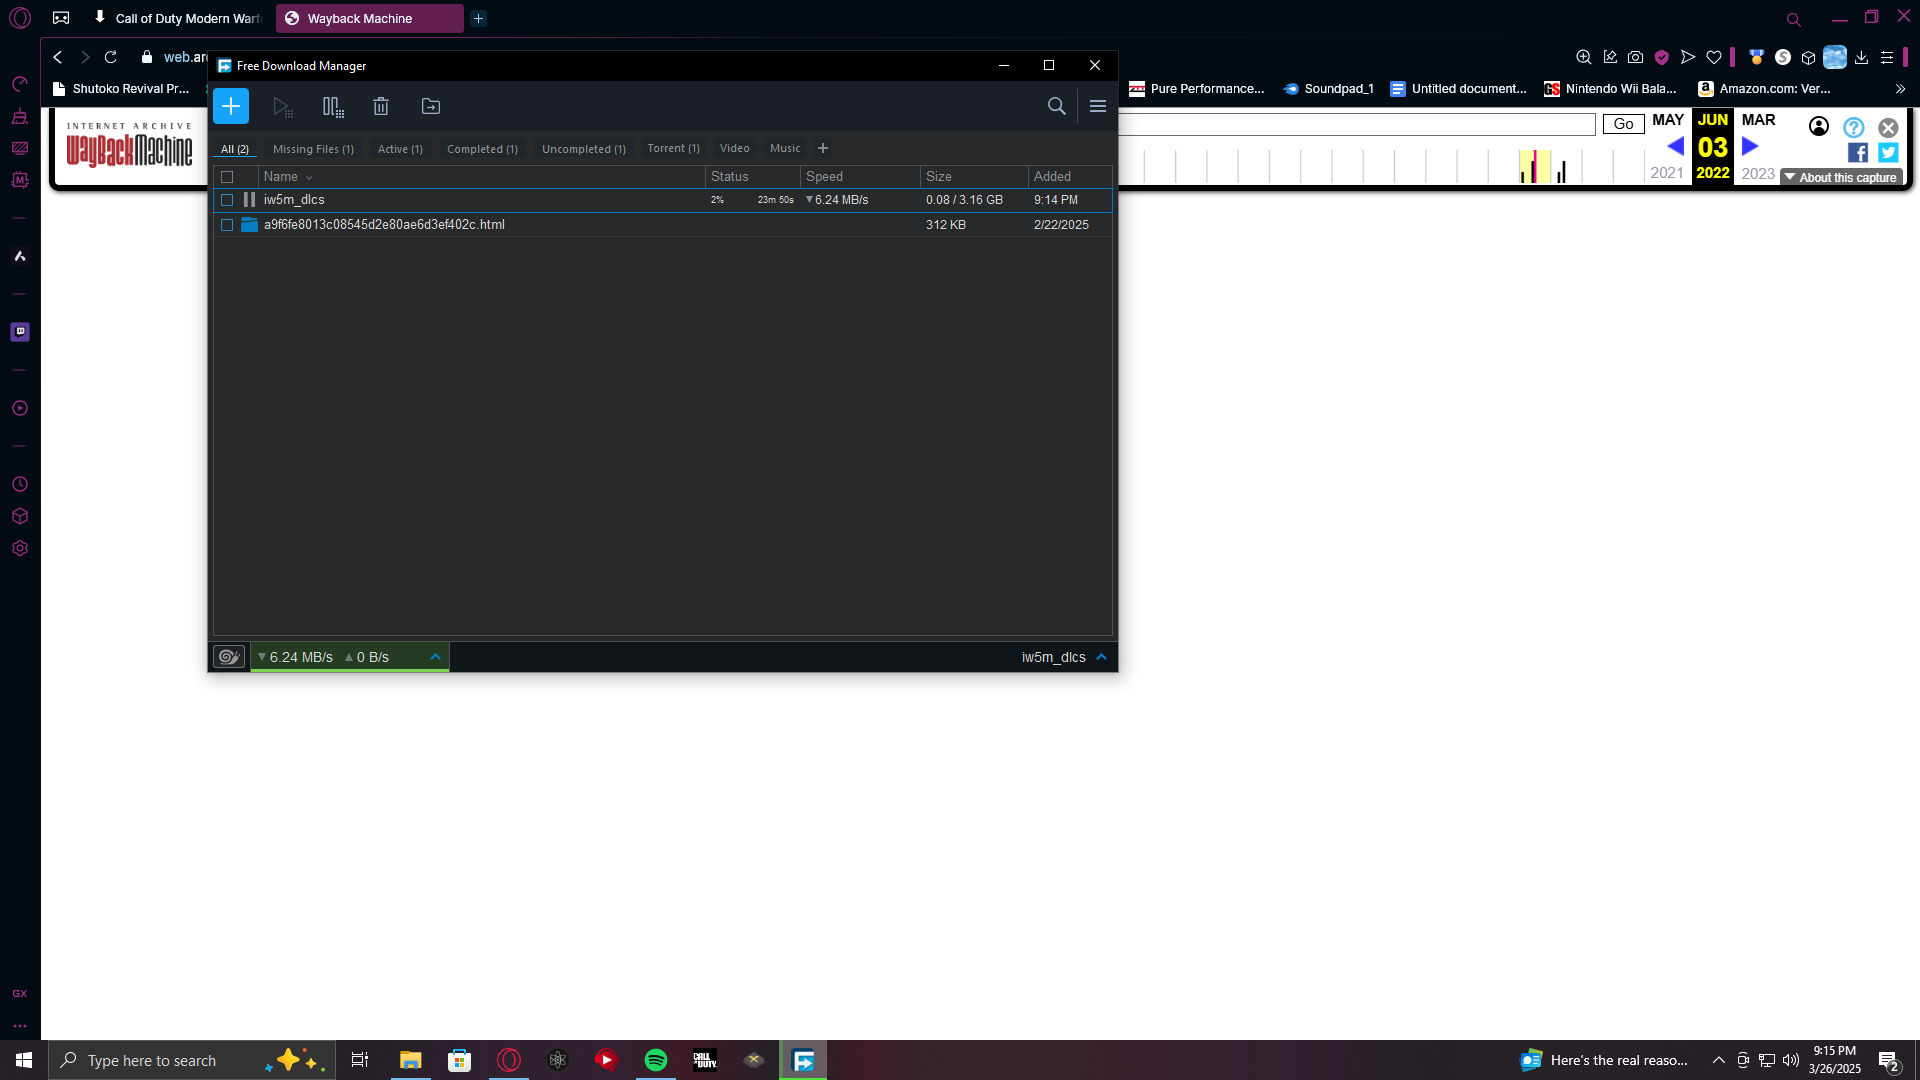
Task: Toggle snail mode icon in status bar
Action: [229, 657]
